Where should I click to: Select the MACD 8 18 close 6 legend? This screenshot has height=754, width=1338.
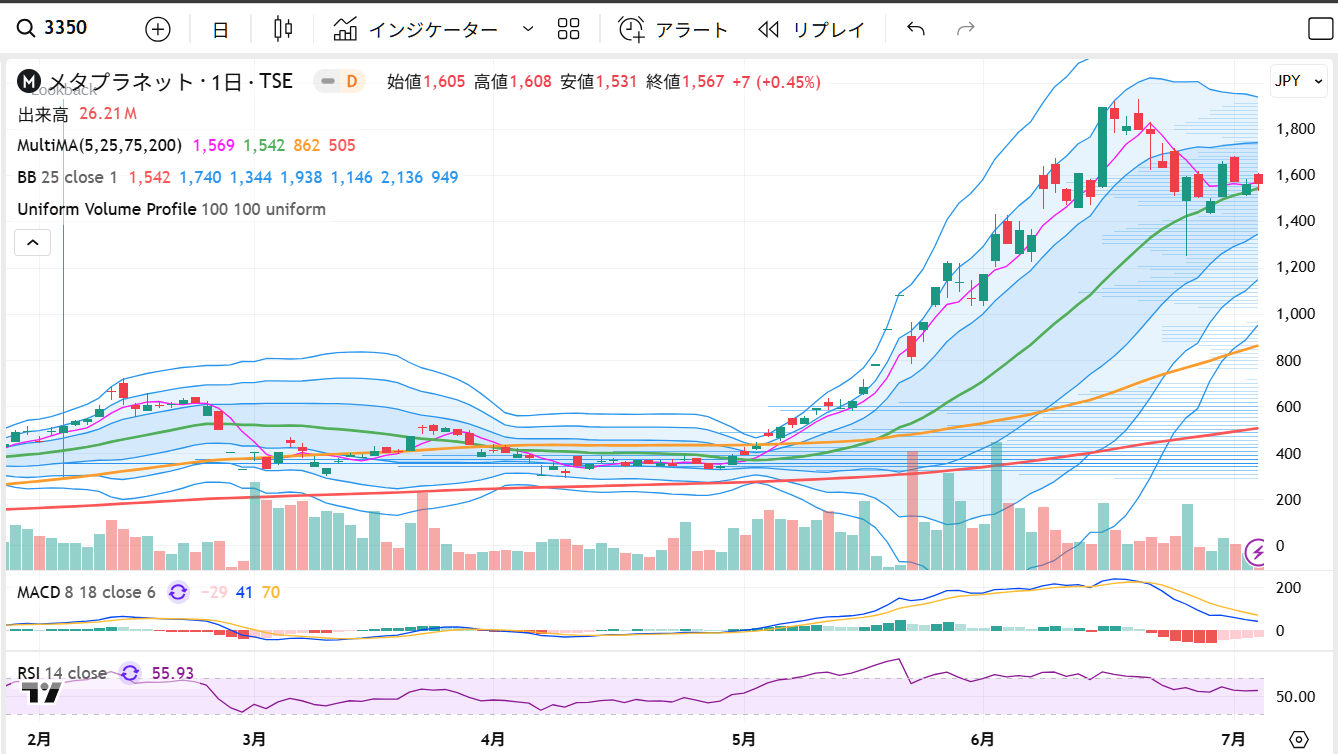[86, 592]
